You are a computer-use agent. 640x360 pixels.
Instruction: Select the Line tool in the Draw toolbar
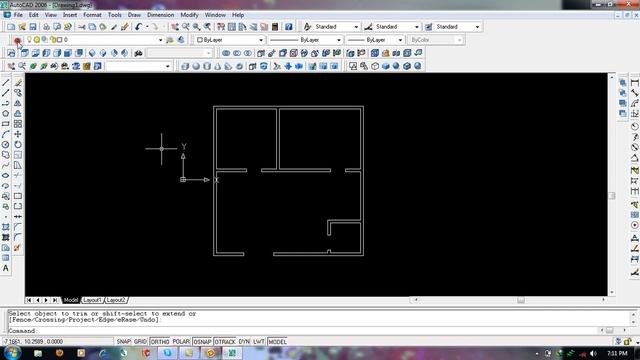6,83
